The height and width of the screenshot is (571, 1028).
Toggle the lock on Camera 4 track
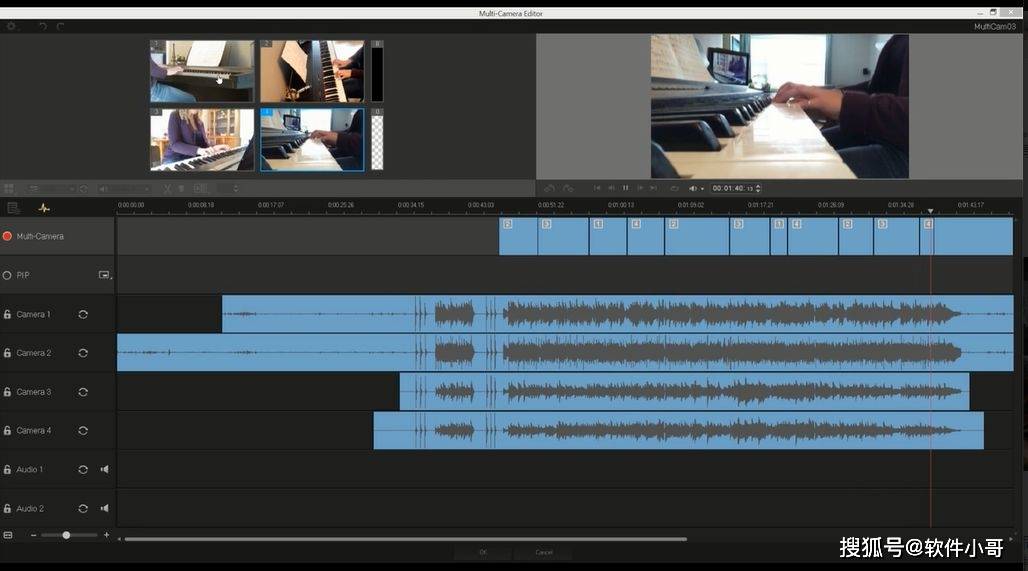pos(7,431)
